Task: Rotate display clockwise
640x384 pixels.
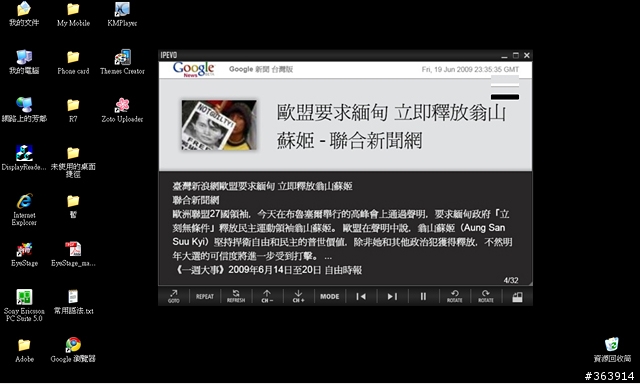Action: (x=486, y=296)
